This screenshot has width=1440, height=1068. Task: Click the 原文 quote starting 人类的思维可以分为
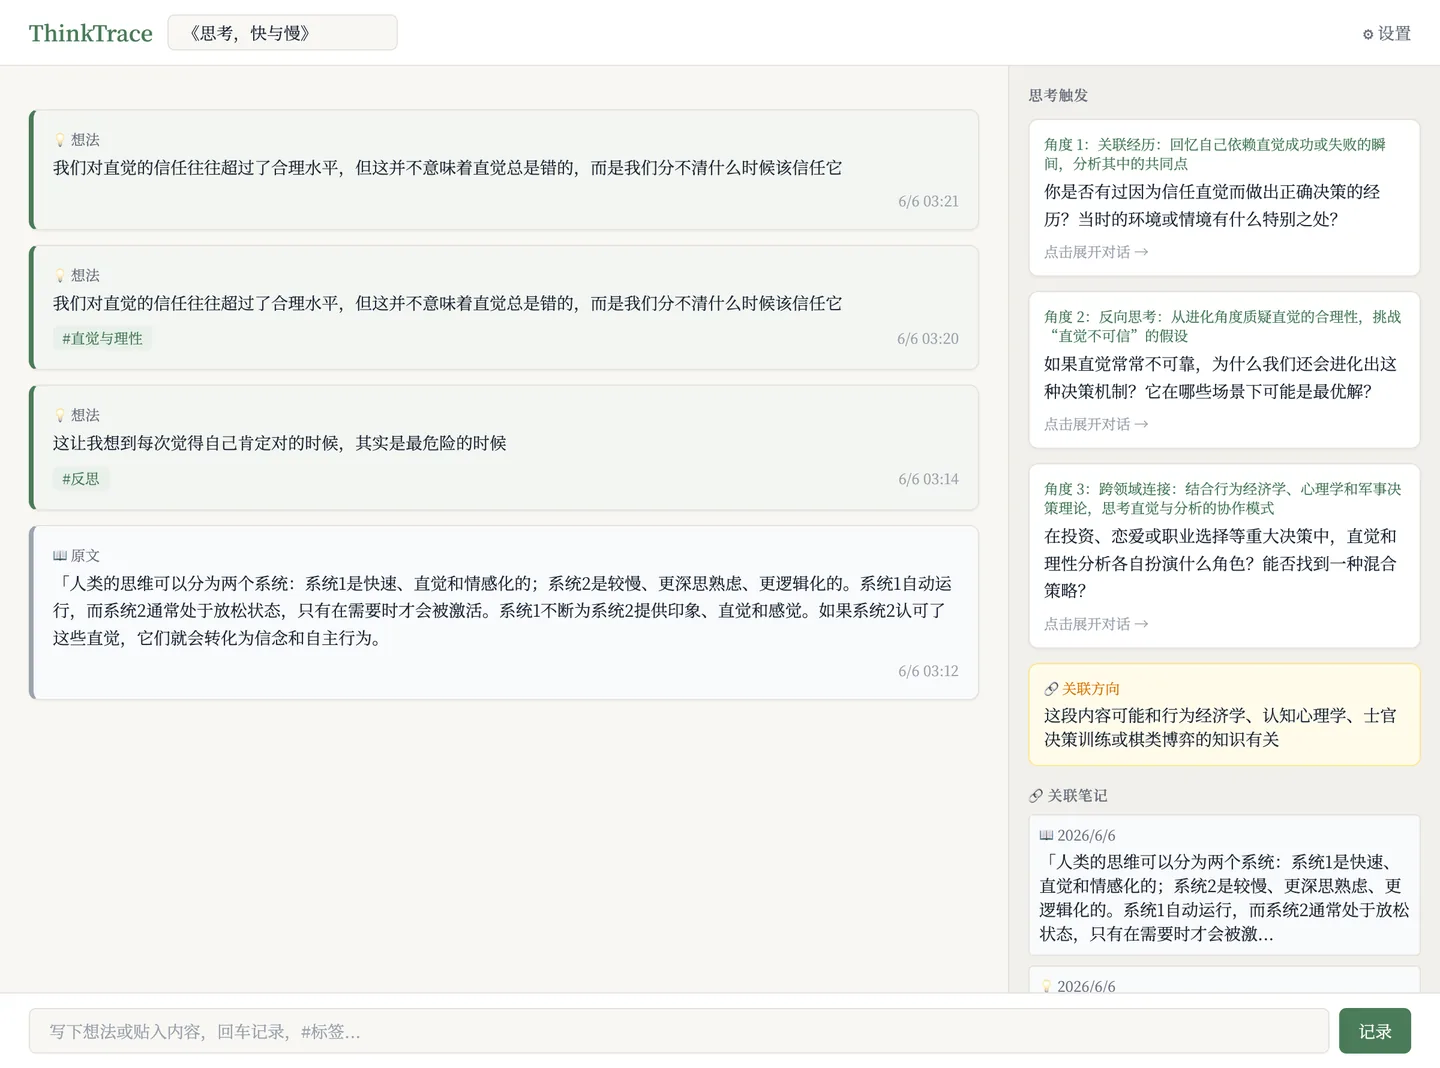click(x=503, y=611)
